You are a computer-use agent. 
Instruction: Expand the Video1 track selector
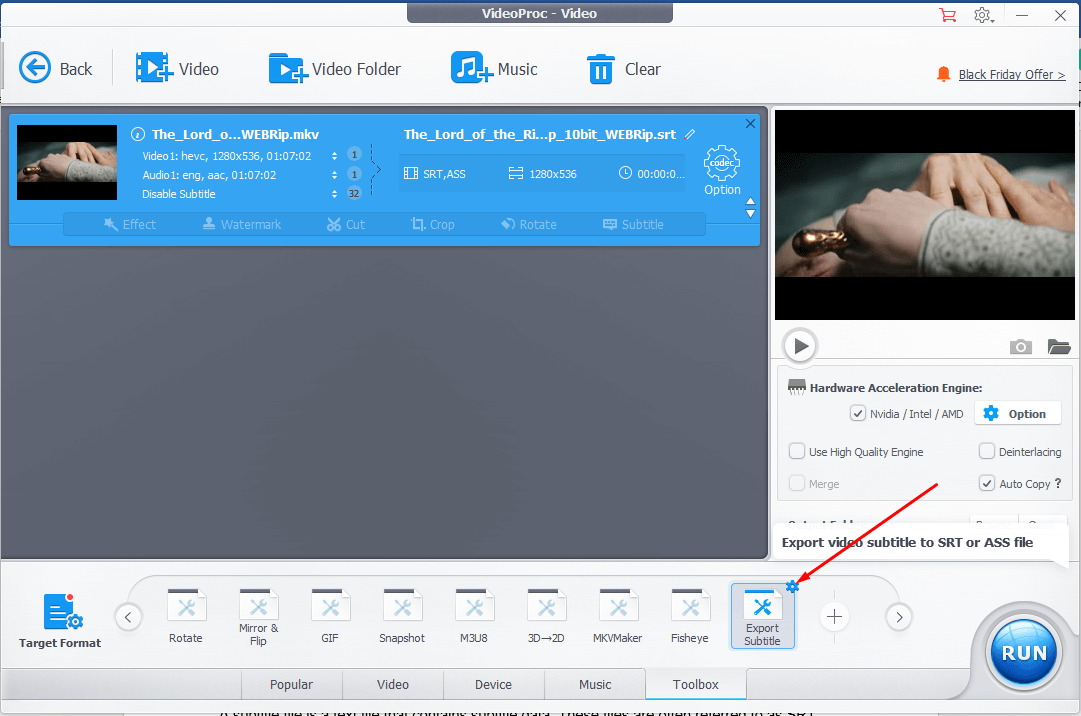334,156
